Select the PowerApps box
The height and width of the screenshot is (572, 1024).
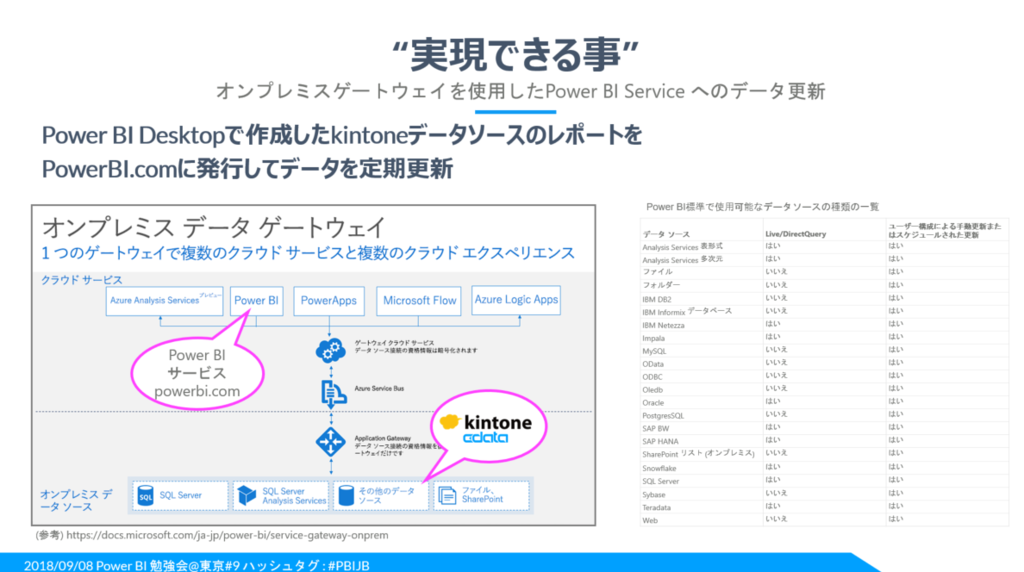328,301
